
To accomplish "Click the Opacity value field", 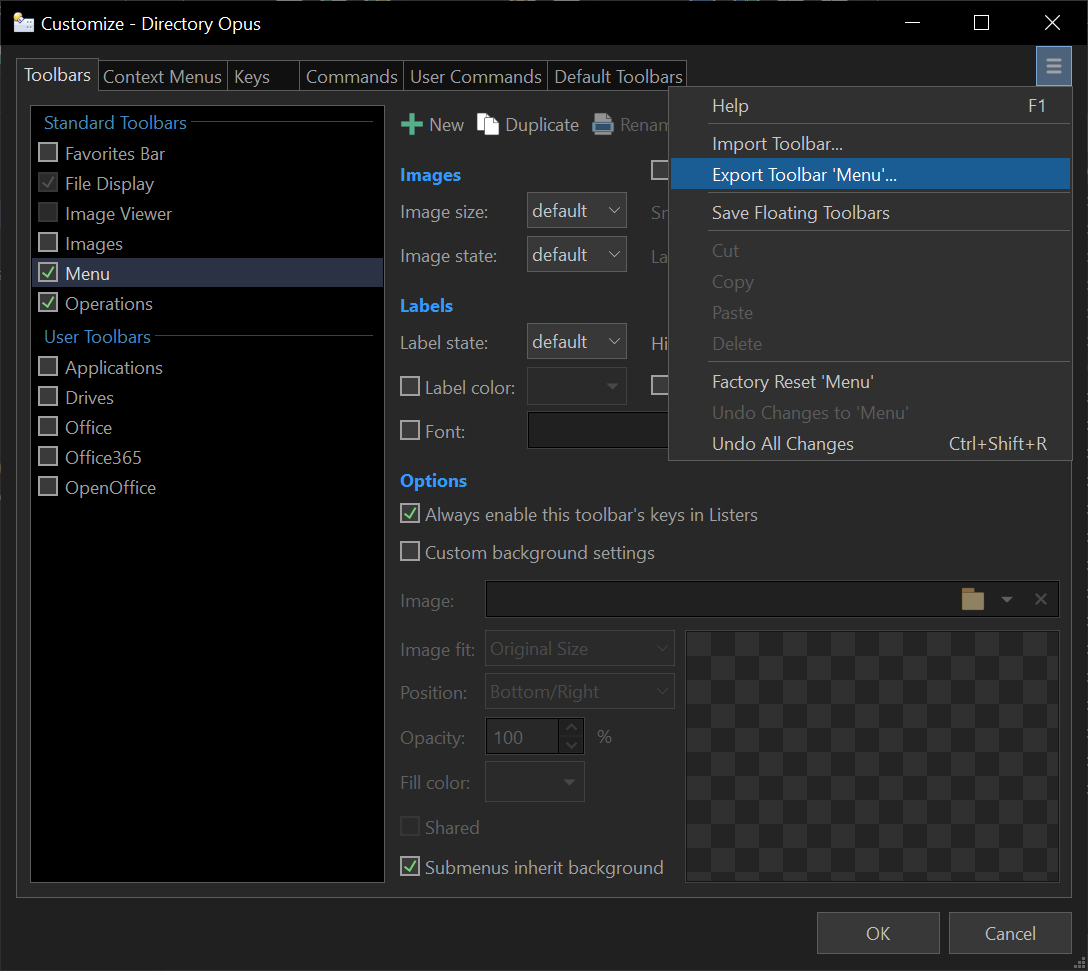I will pyautogui.click(x=522, y=736).
